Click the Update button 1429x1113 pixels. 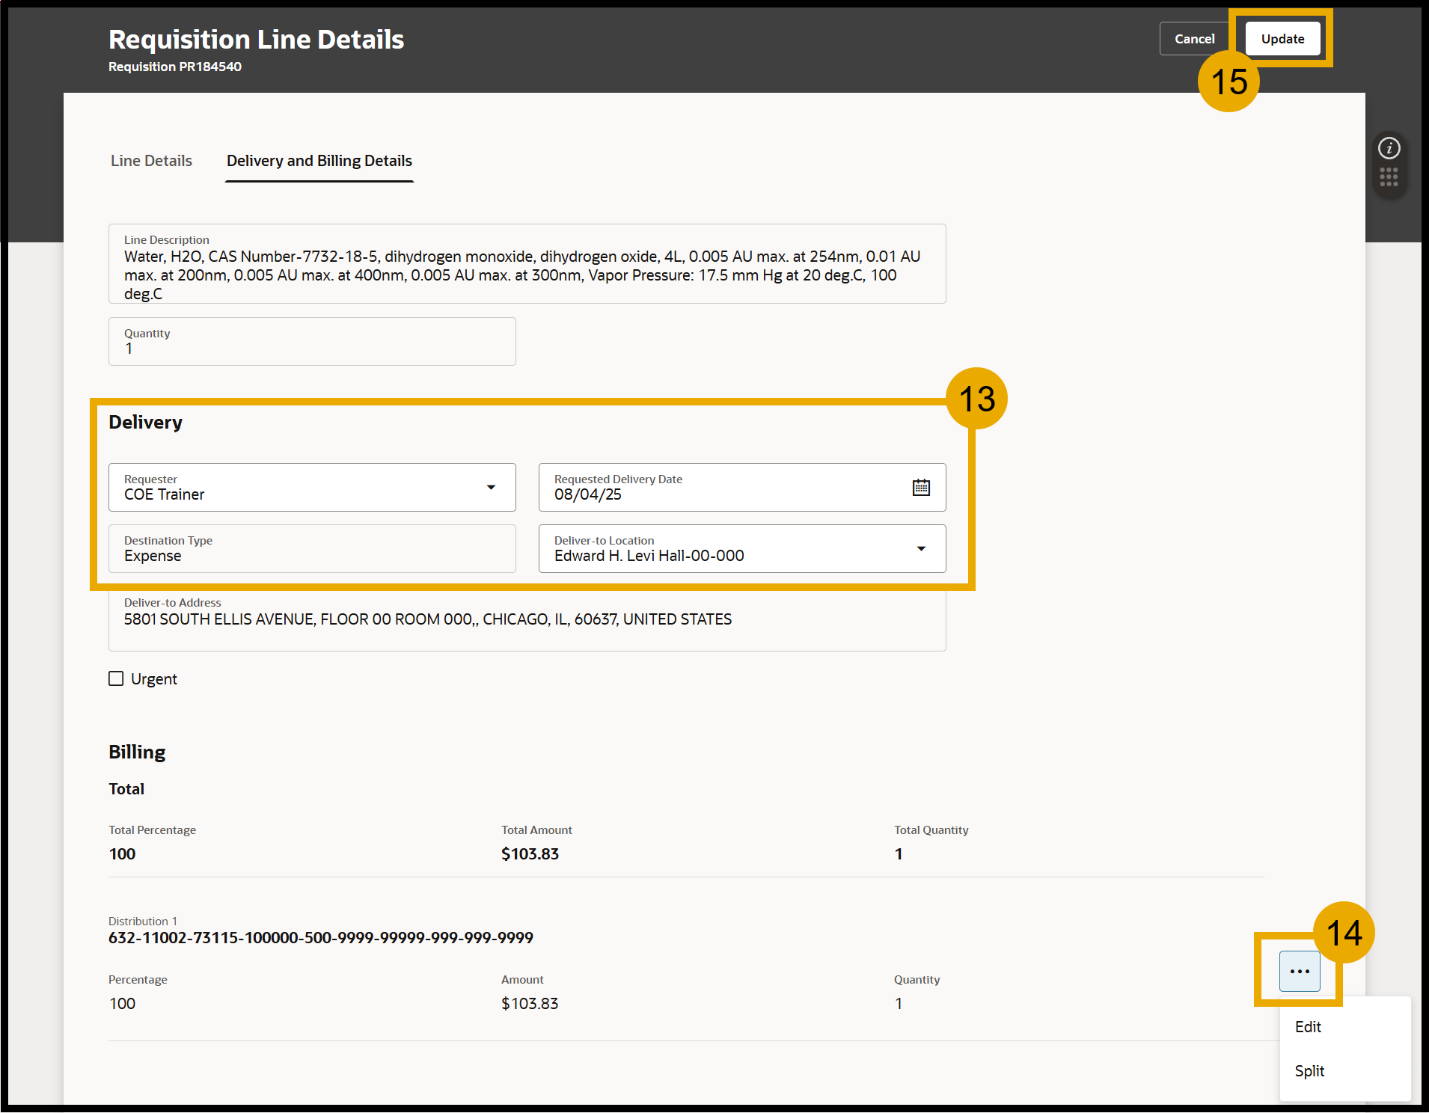(1282, 39)
